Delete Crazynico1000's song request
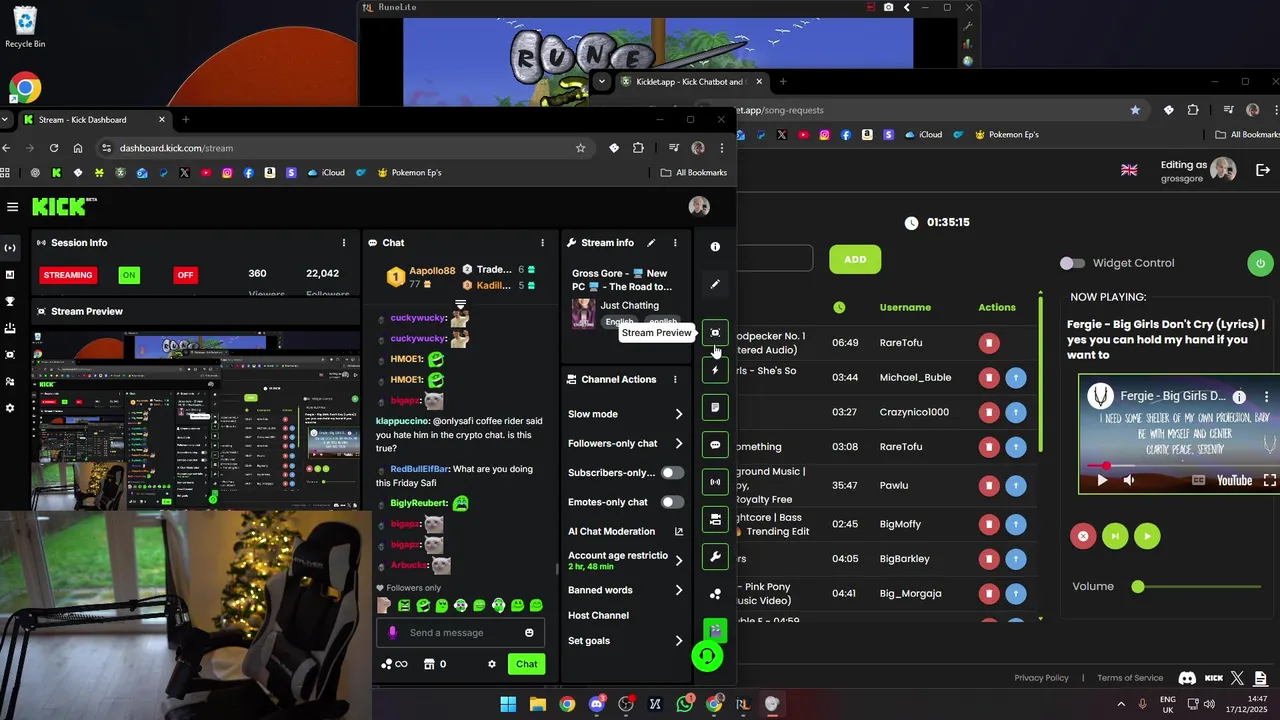 tap(988, 412)
